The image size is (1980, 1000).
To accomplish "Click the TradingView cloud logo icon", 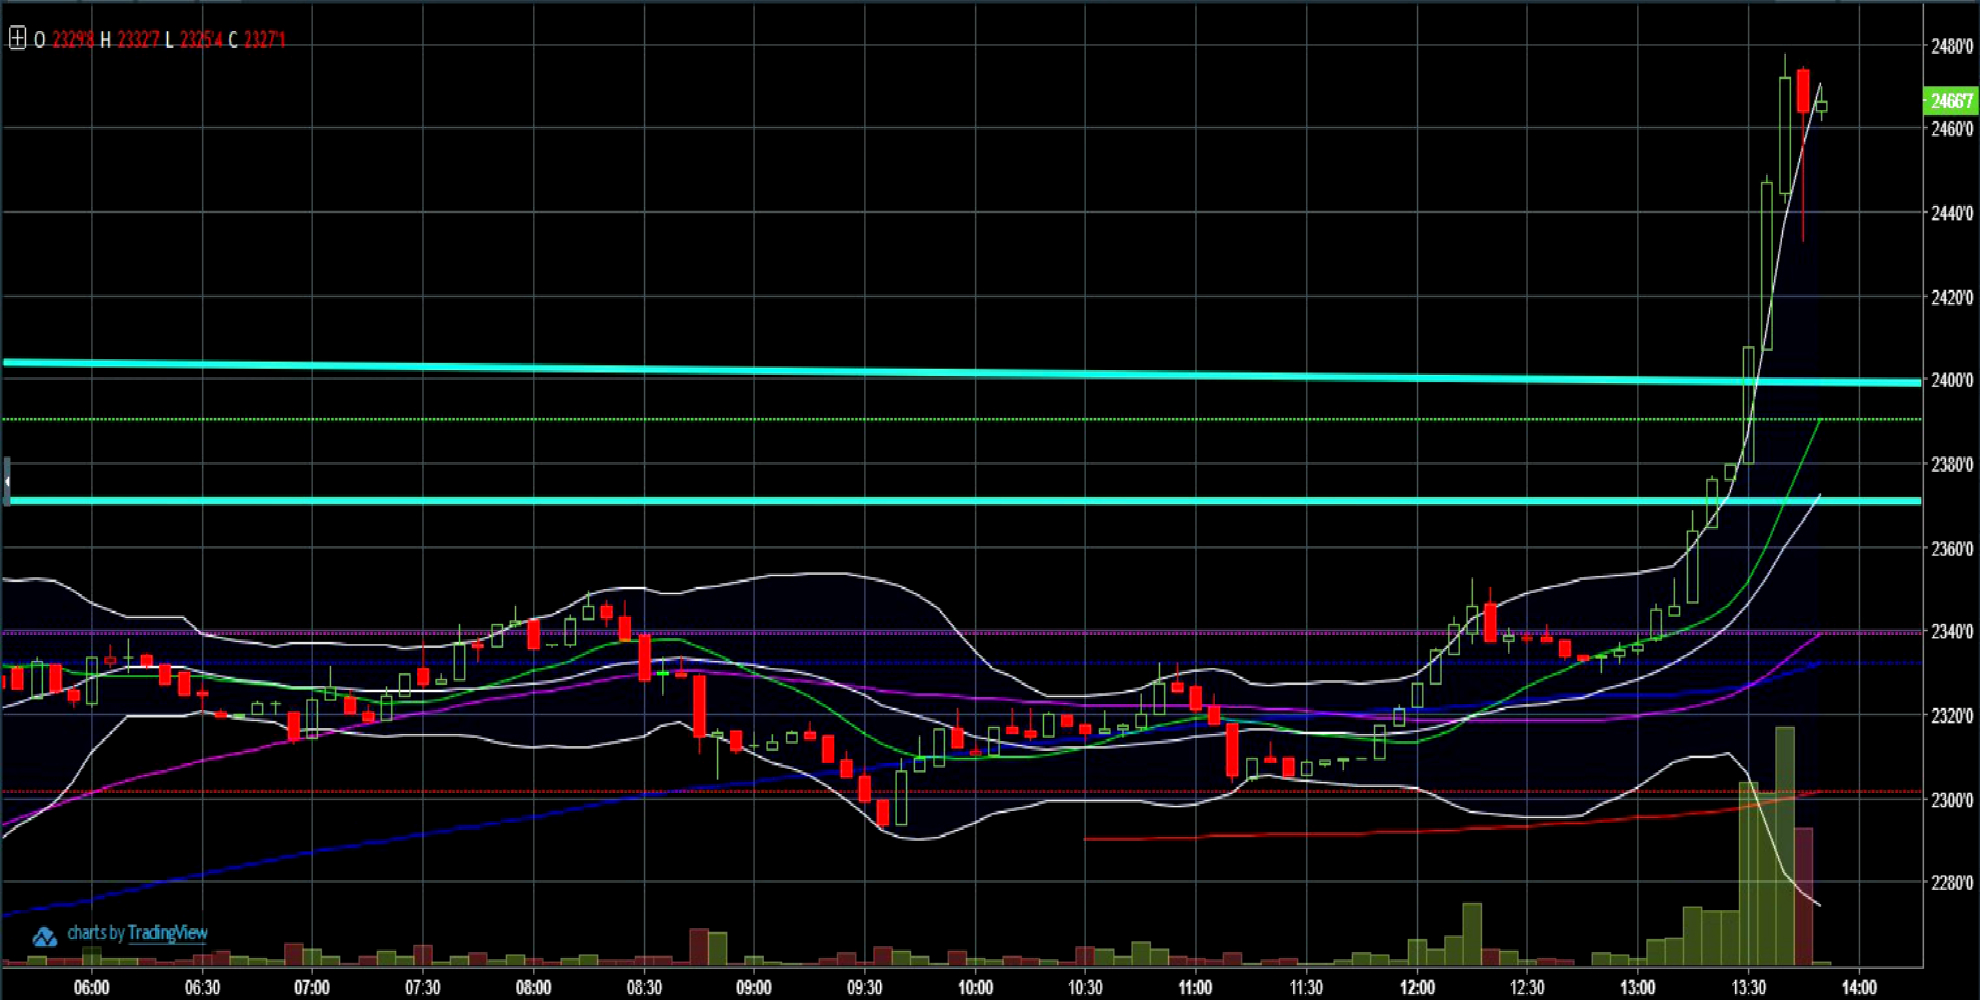I will tap(44, 937).
